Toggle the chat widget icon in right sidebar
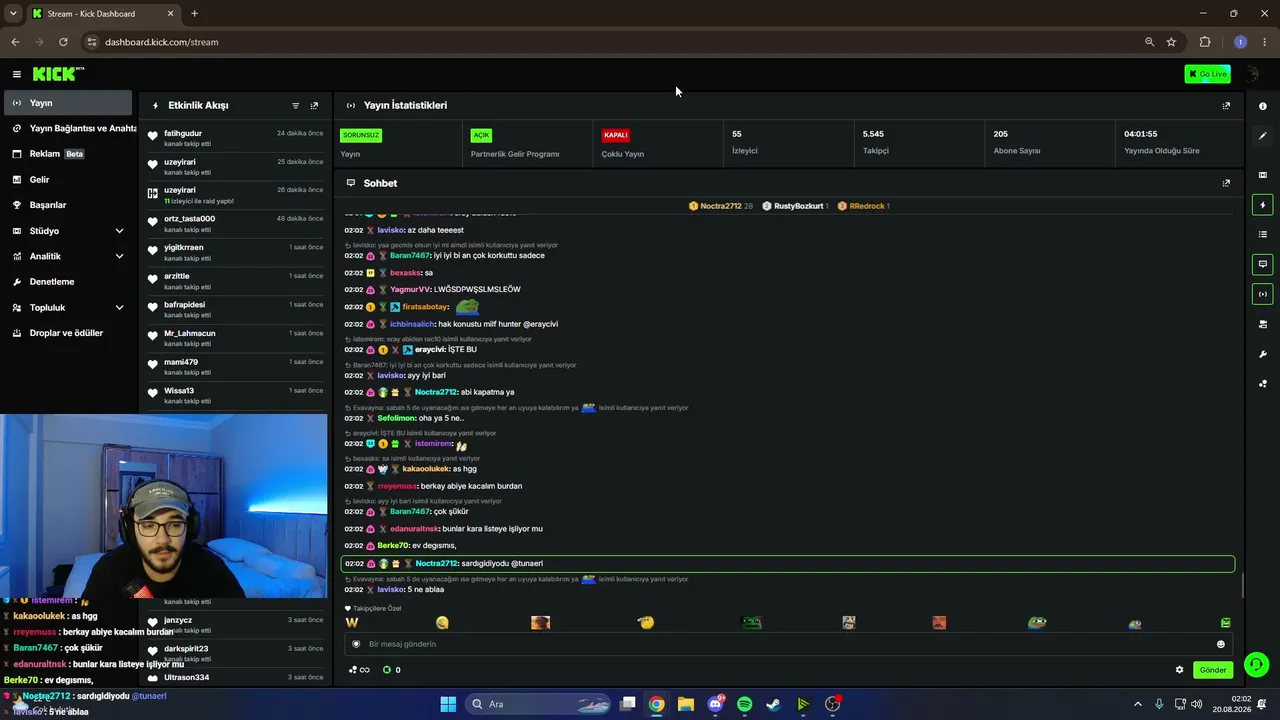The image size is (1280, 720). (1262, 264)
